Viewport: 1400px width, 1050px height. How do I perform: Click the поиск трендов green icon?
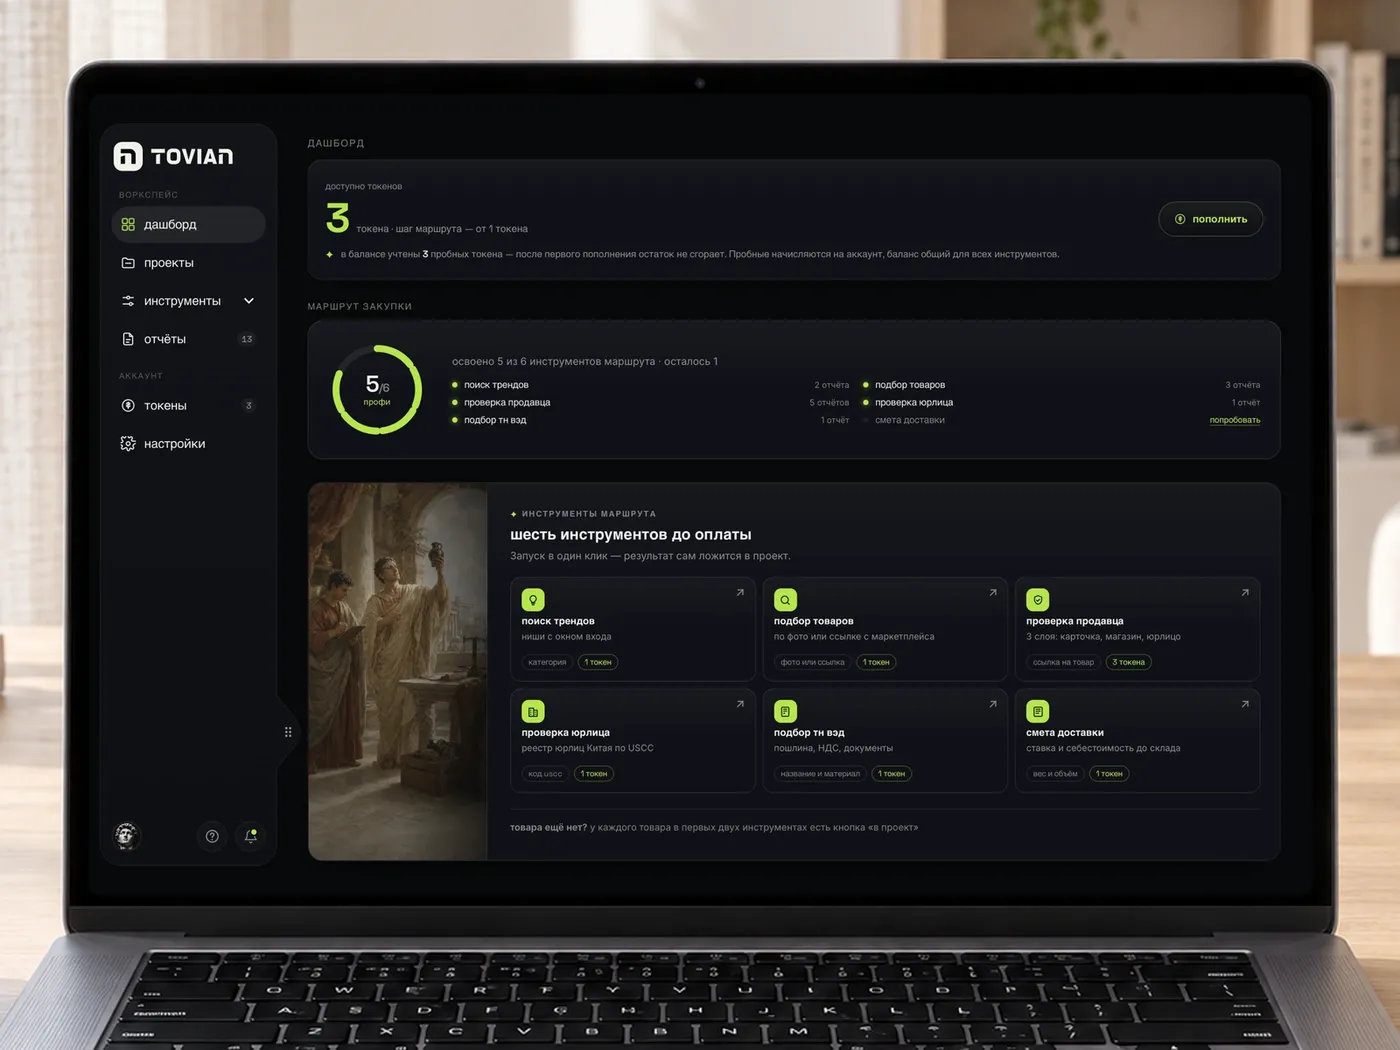point(533,600)
